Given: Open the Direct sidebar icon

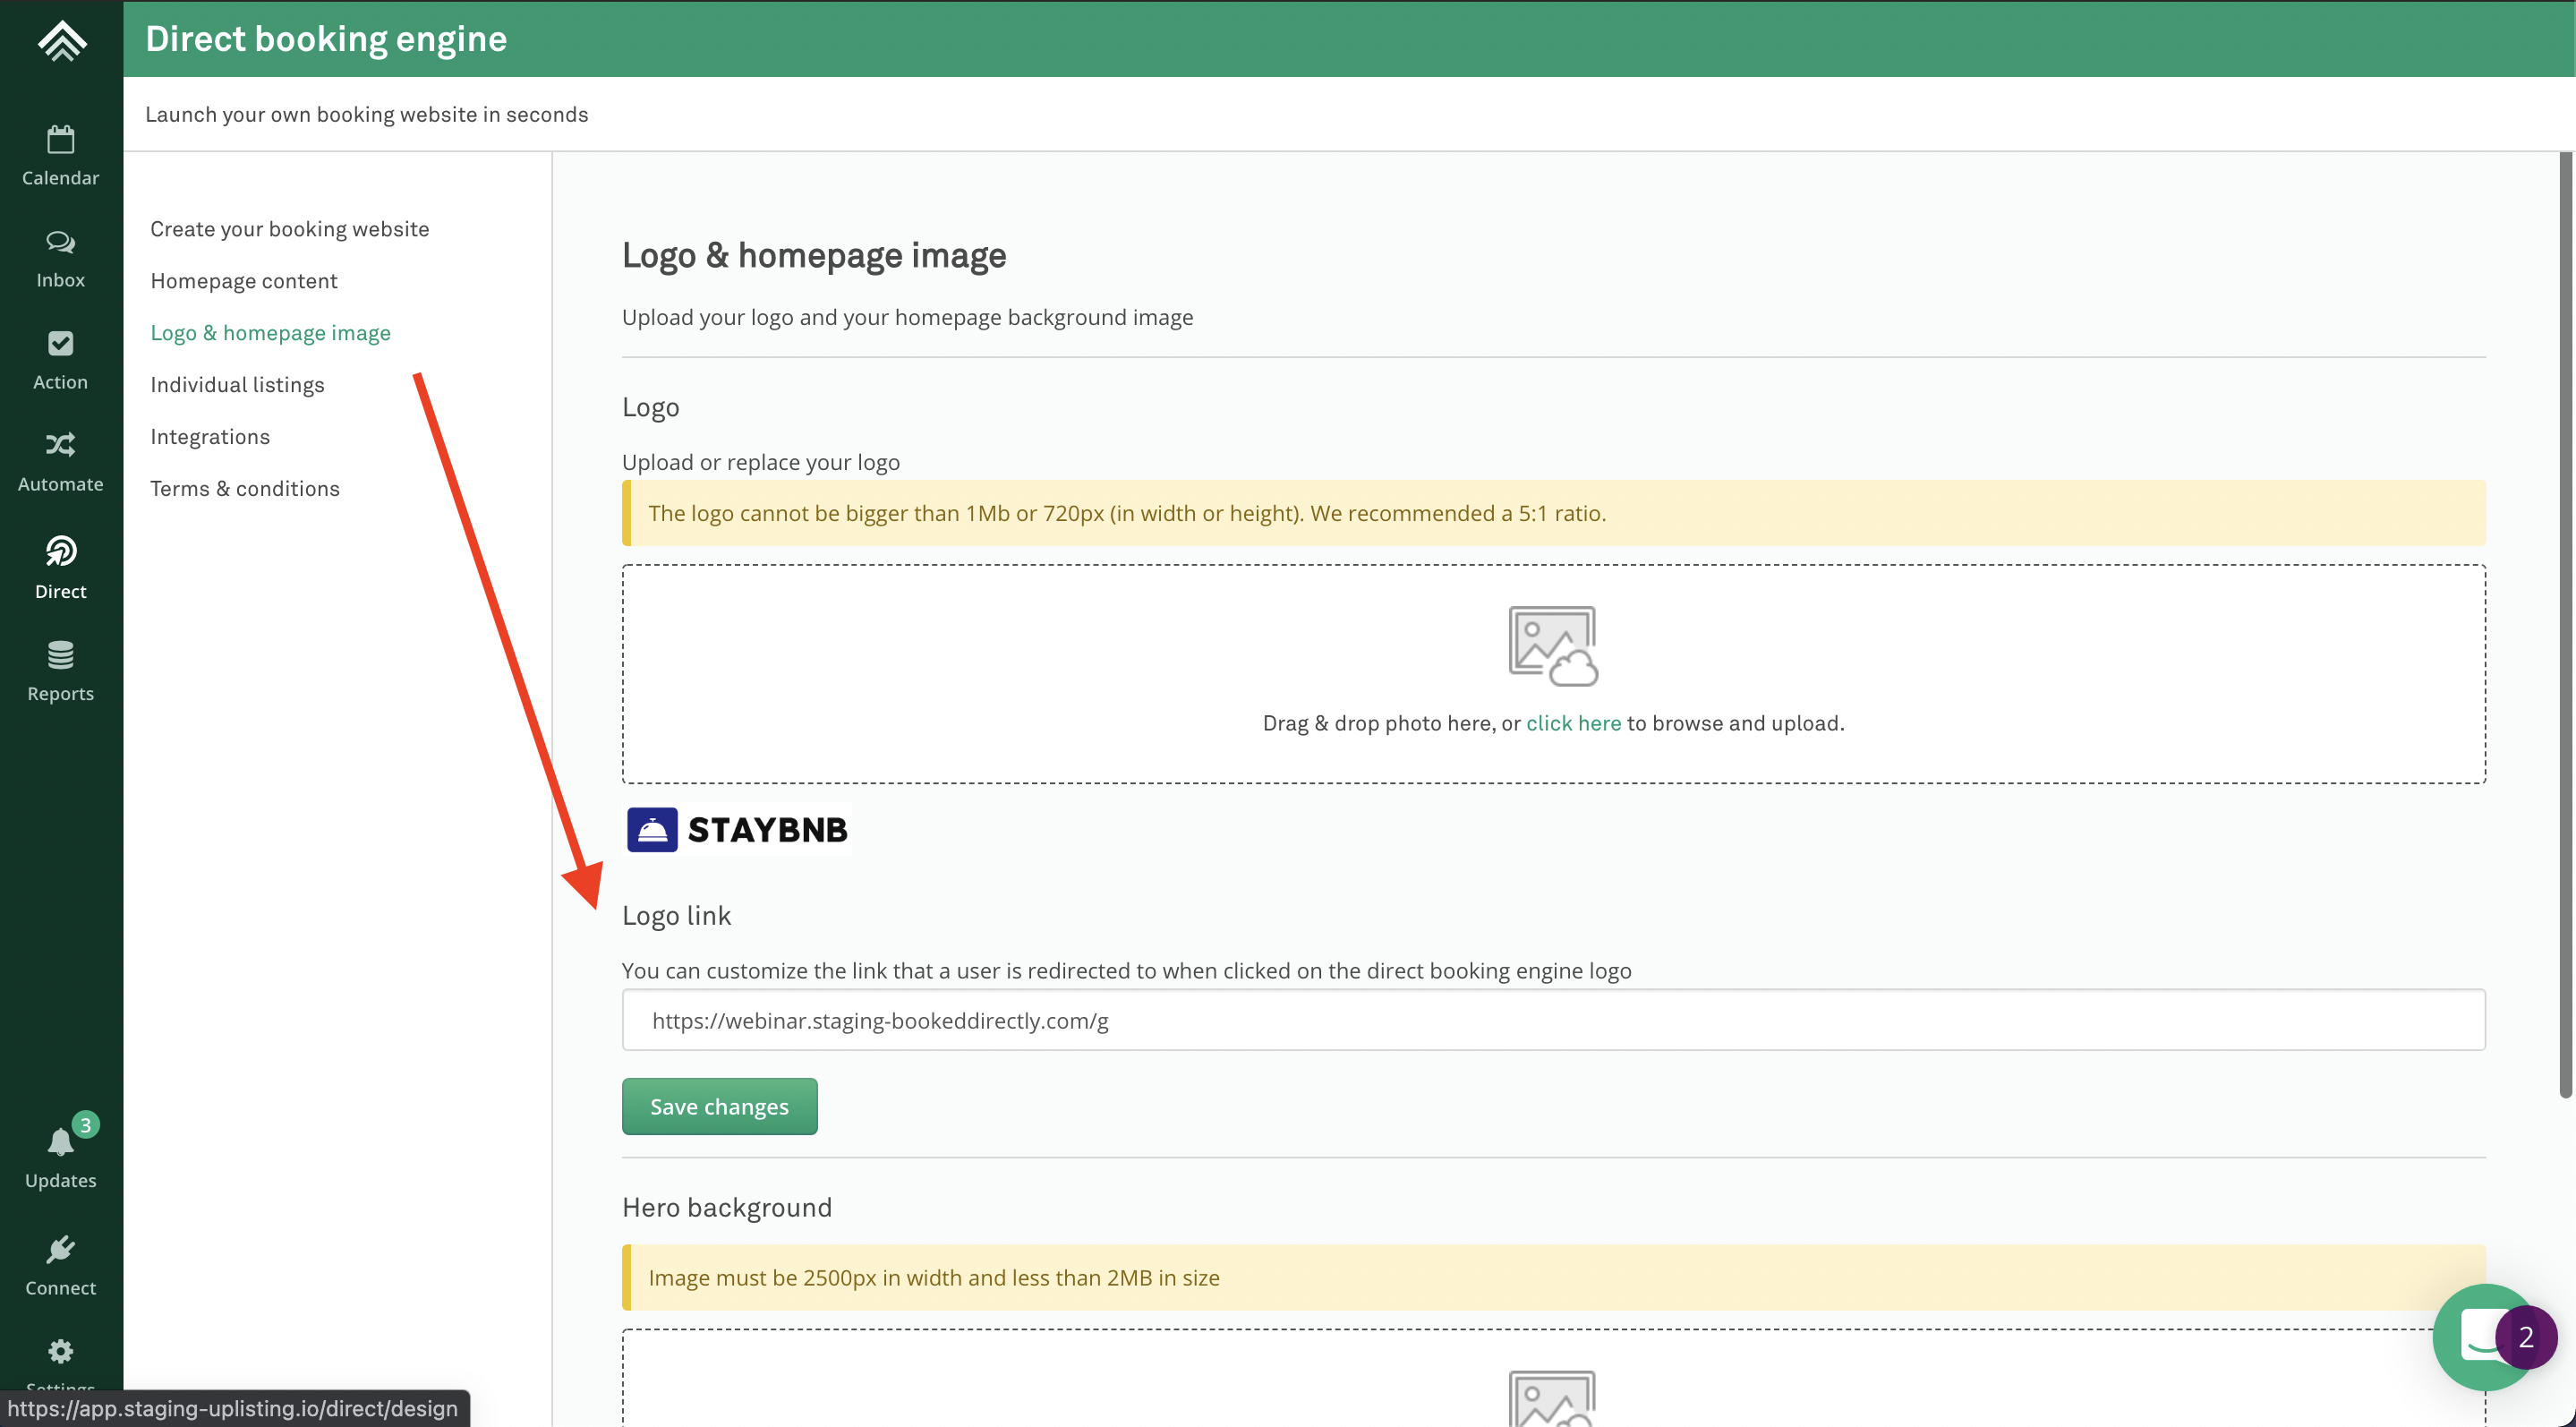Looking at the screenshot, I should (x=61, y=550).
